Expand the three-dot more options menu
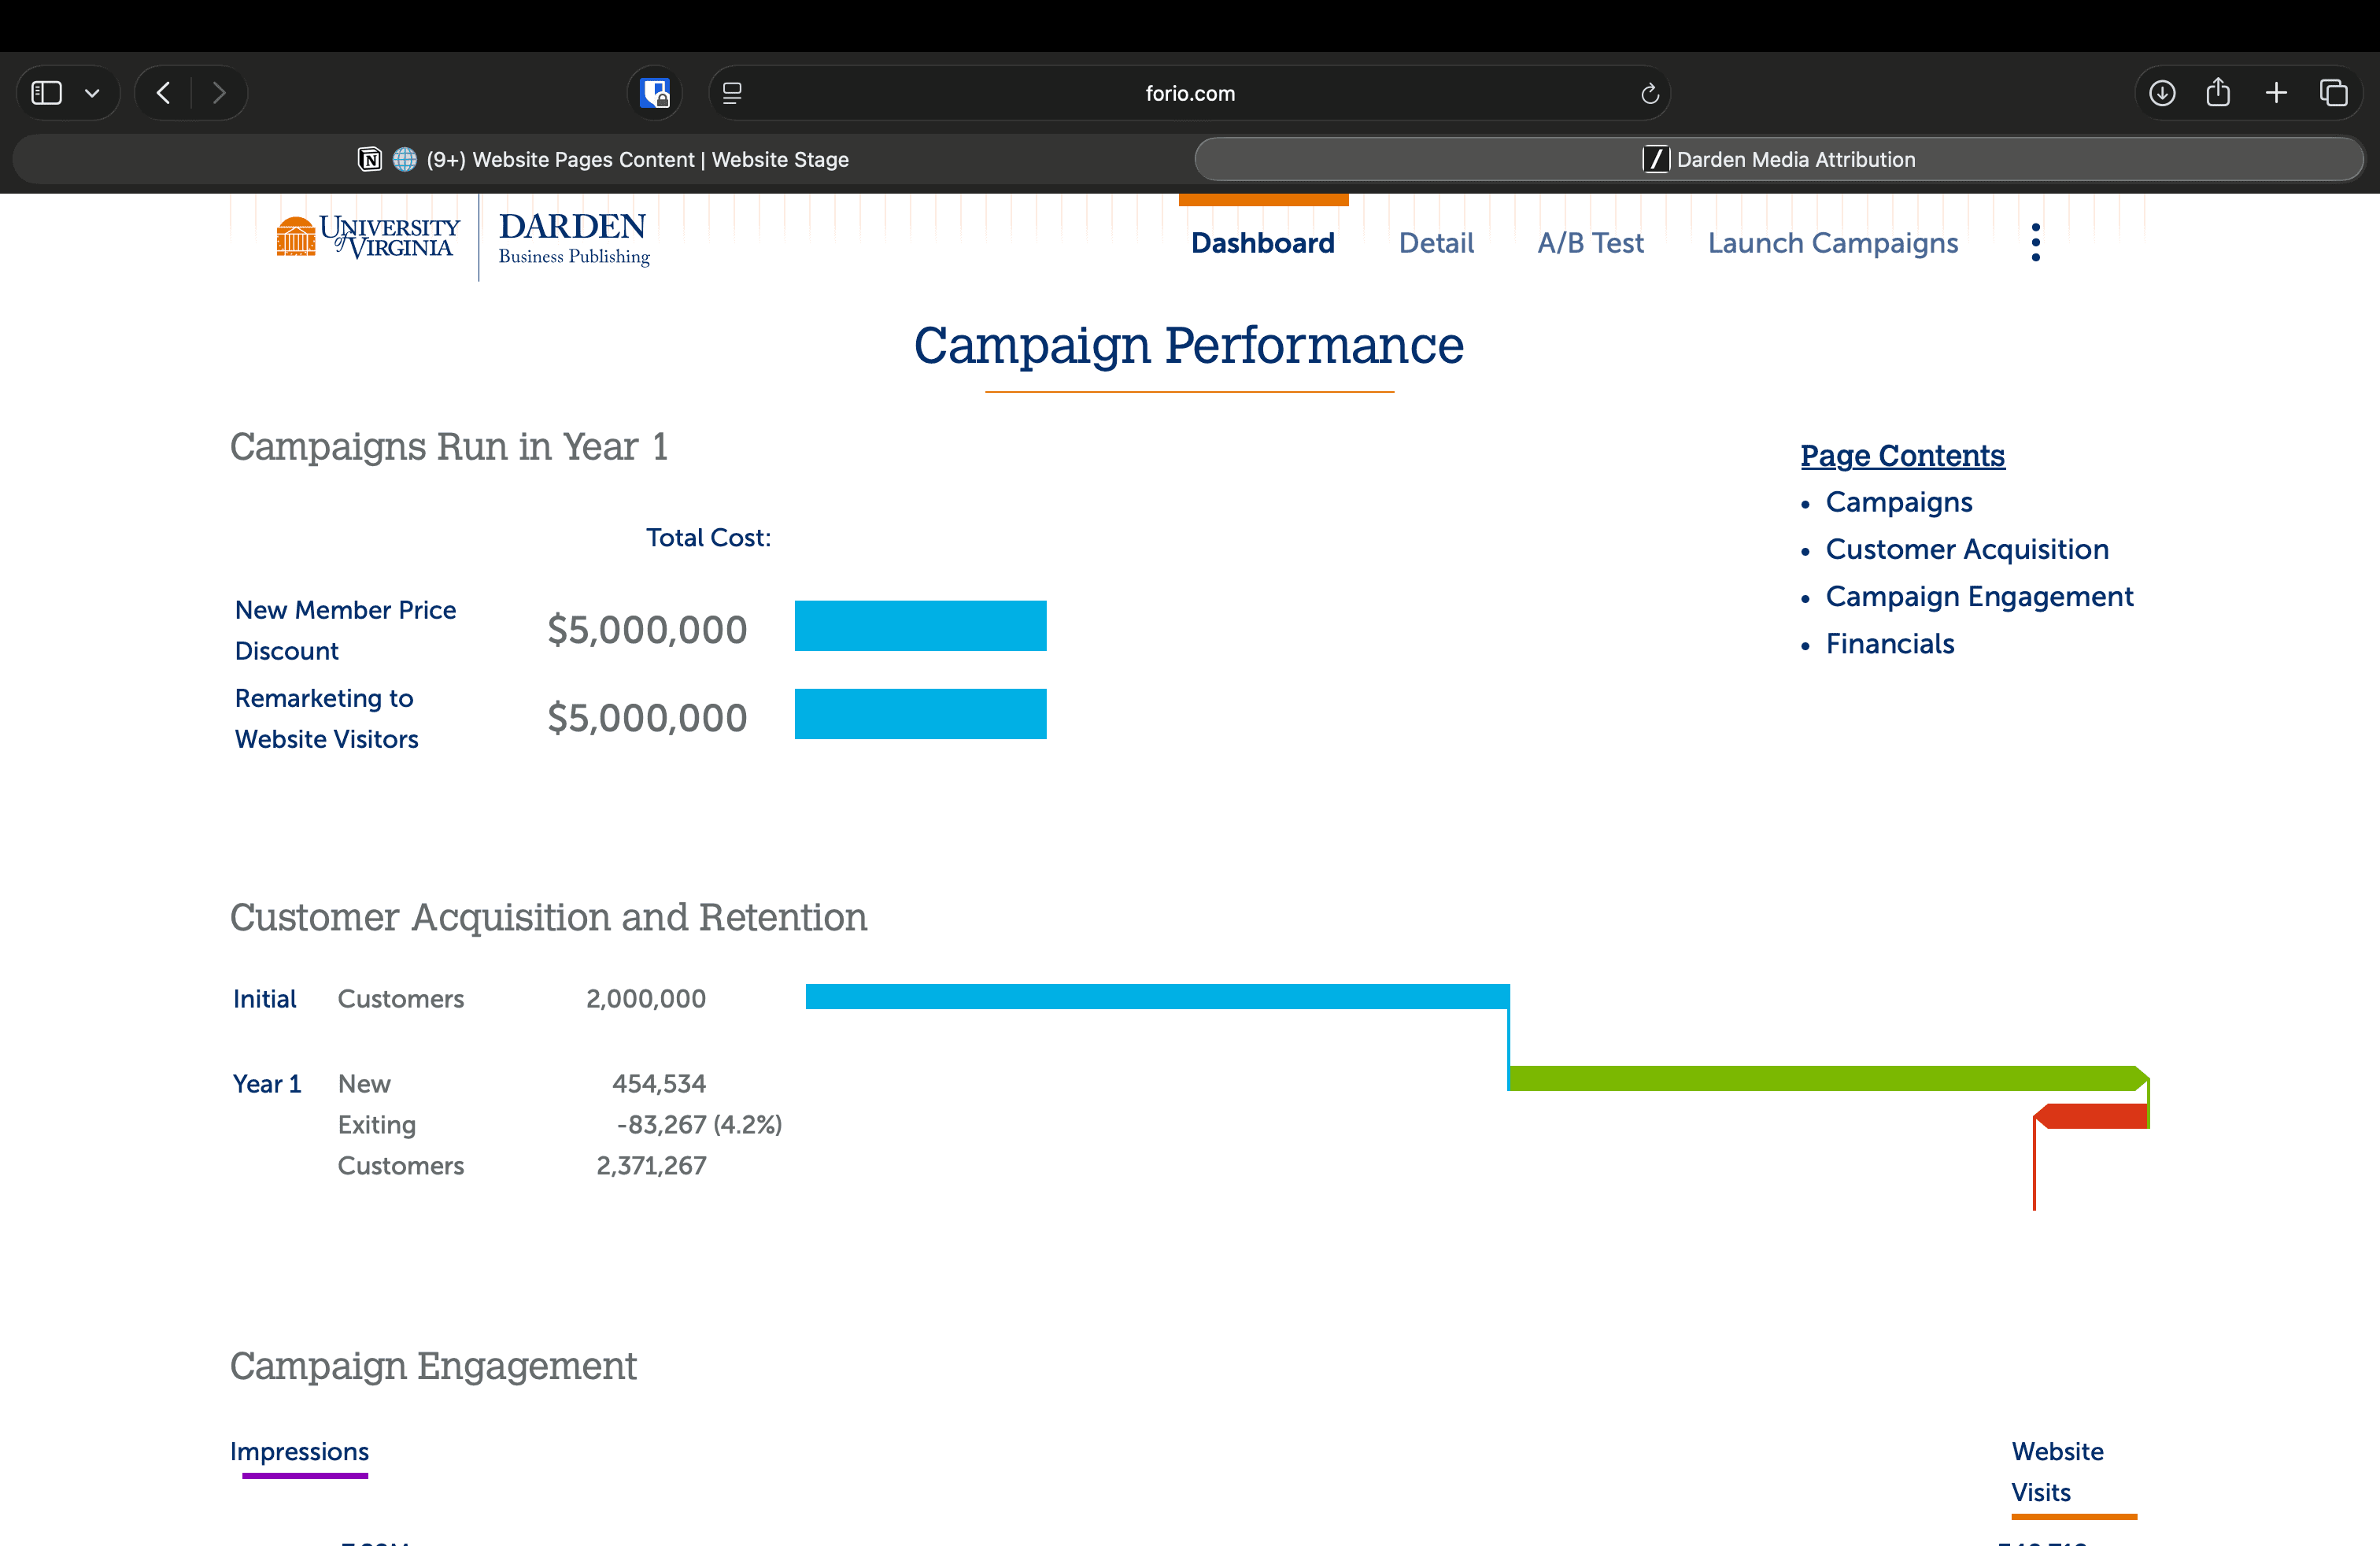Screen dimensions: 2380x1546 [x=2035, y=243]
